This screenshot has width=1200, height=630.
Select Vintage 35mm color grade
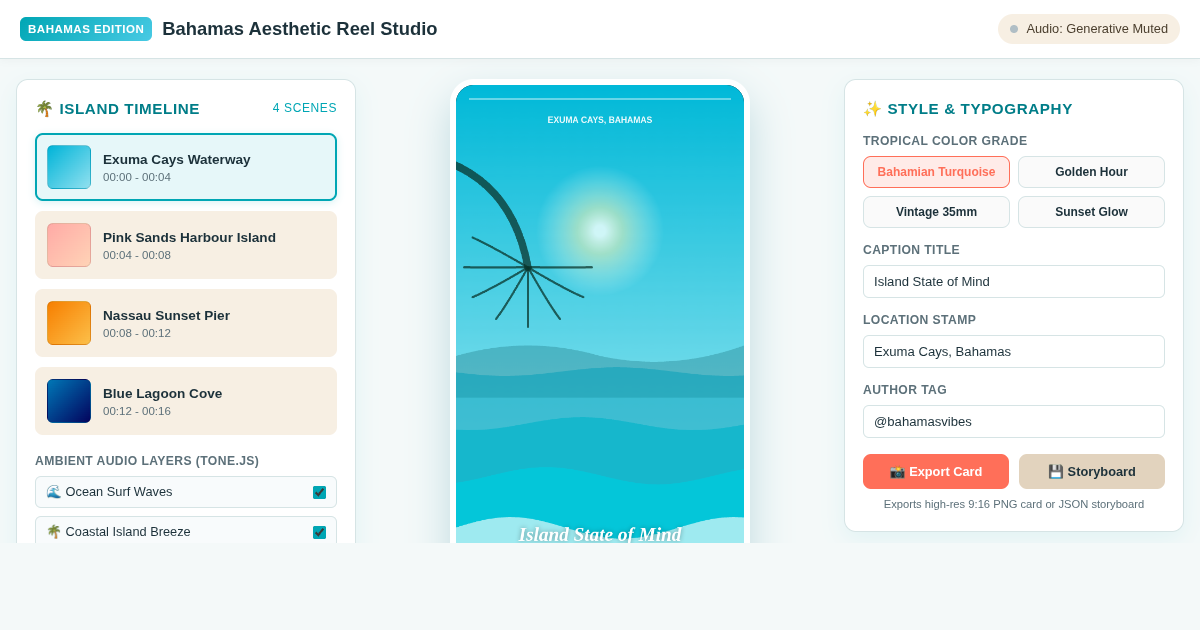tap(936, 212)
